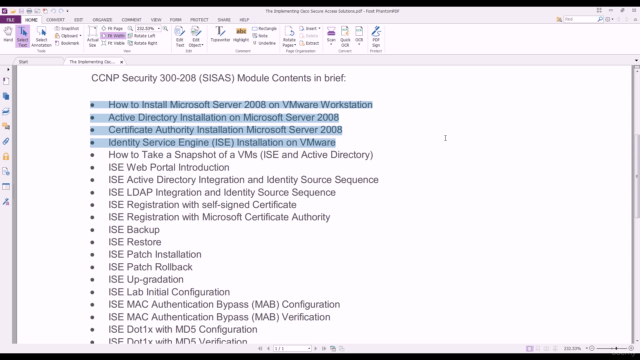The width and height of the screenshot is (640, 360).
Task: Go to previous page in status bar
Action: click(268, 349)
